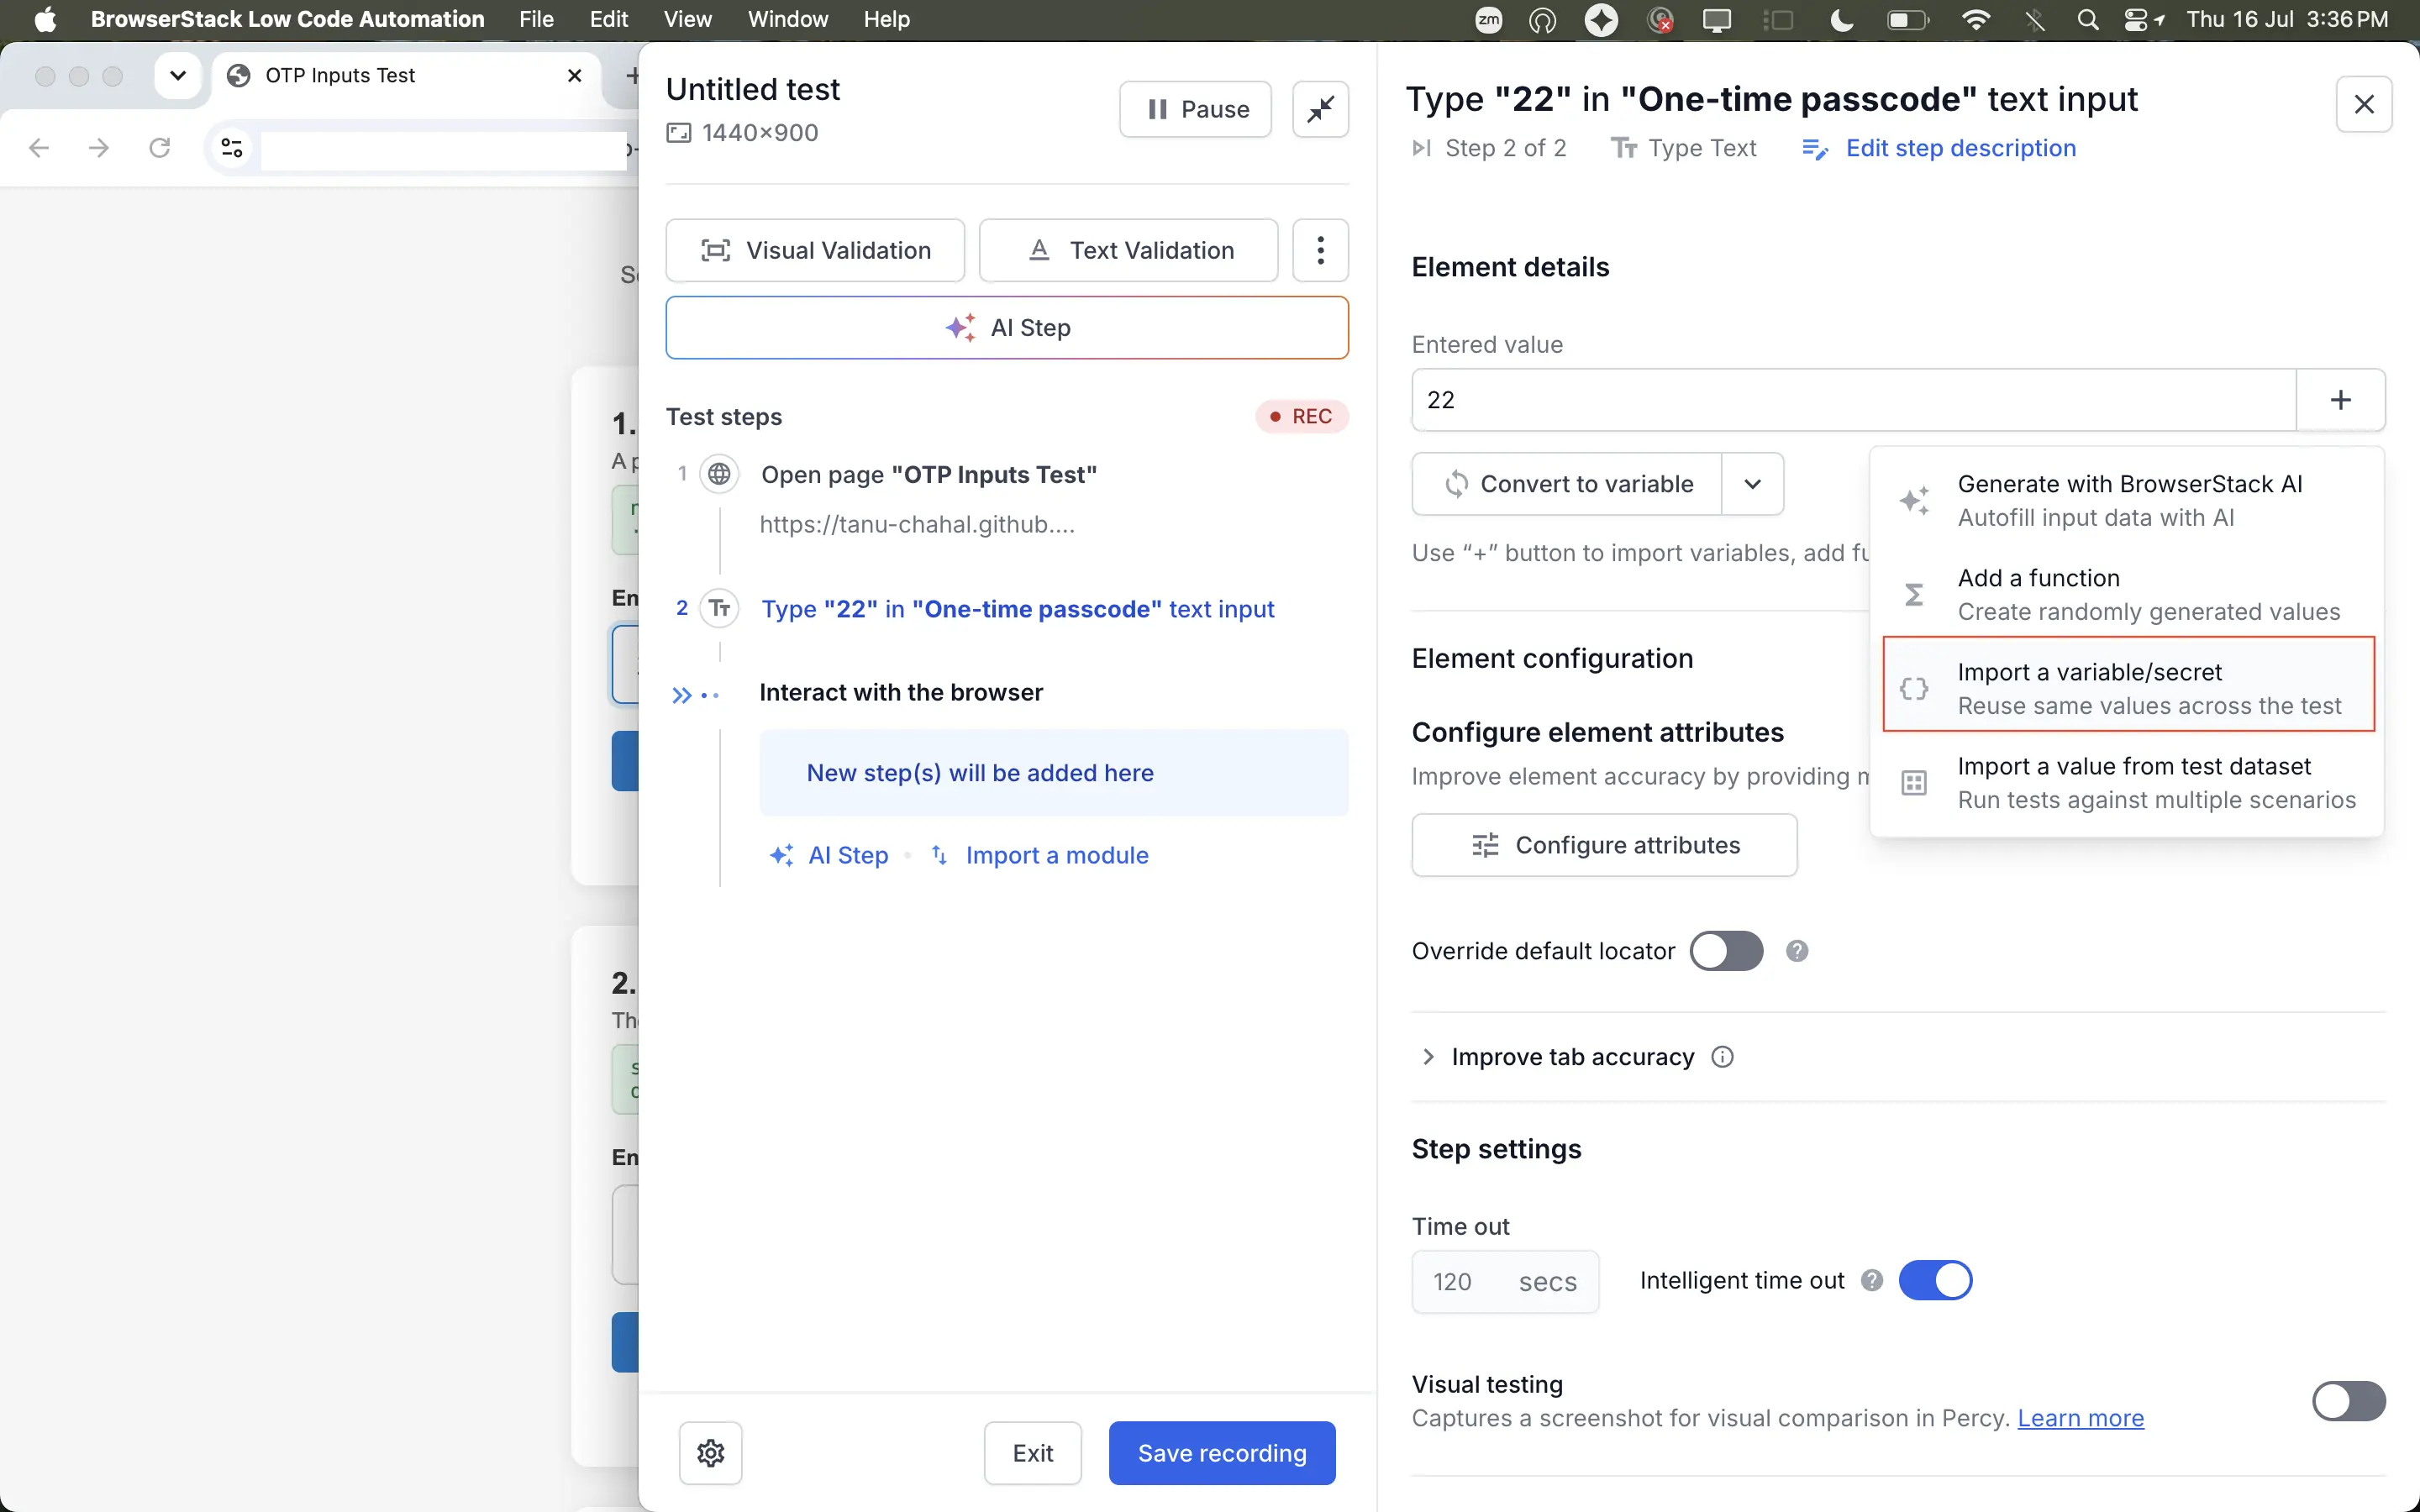Open the Apple menu
This screenshot has width=2420, height=1512.
coord(45,20)
